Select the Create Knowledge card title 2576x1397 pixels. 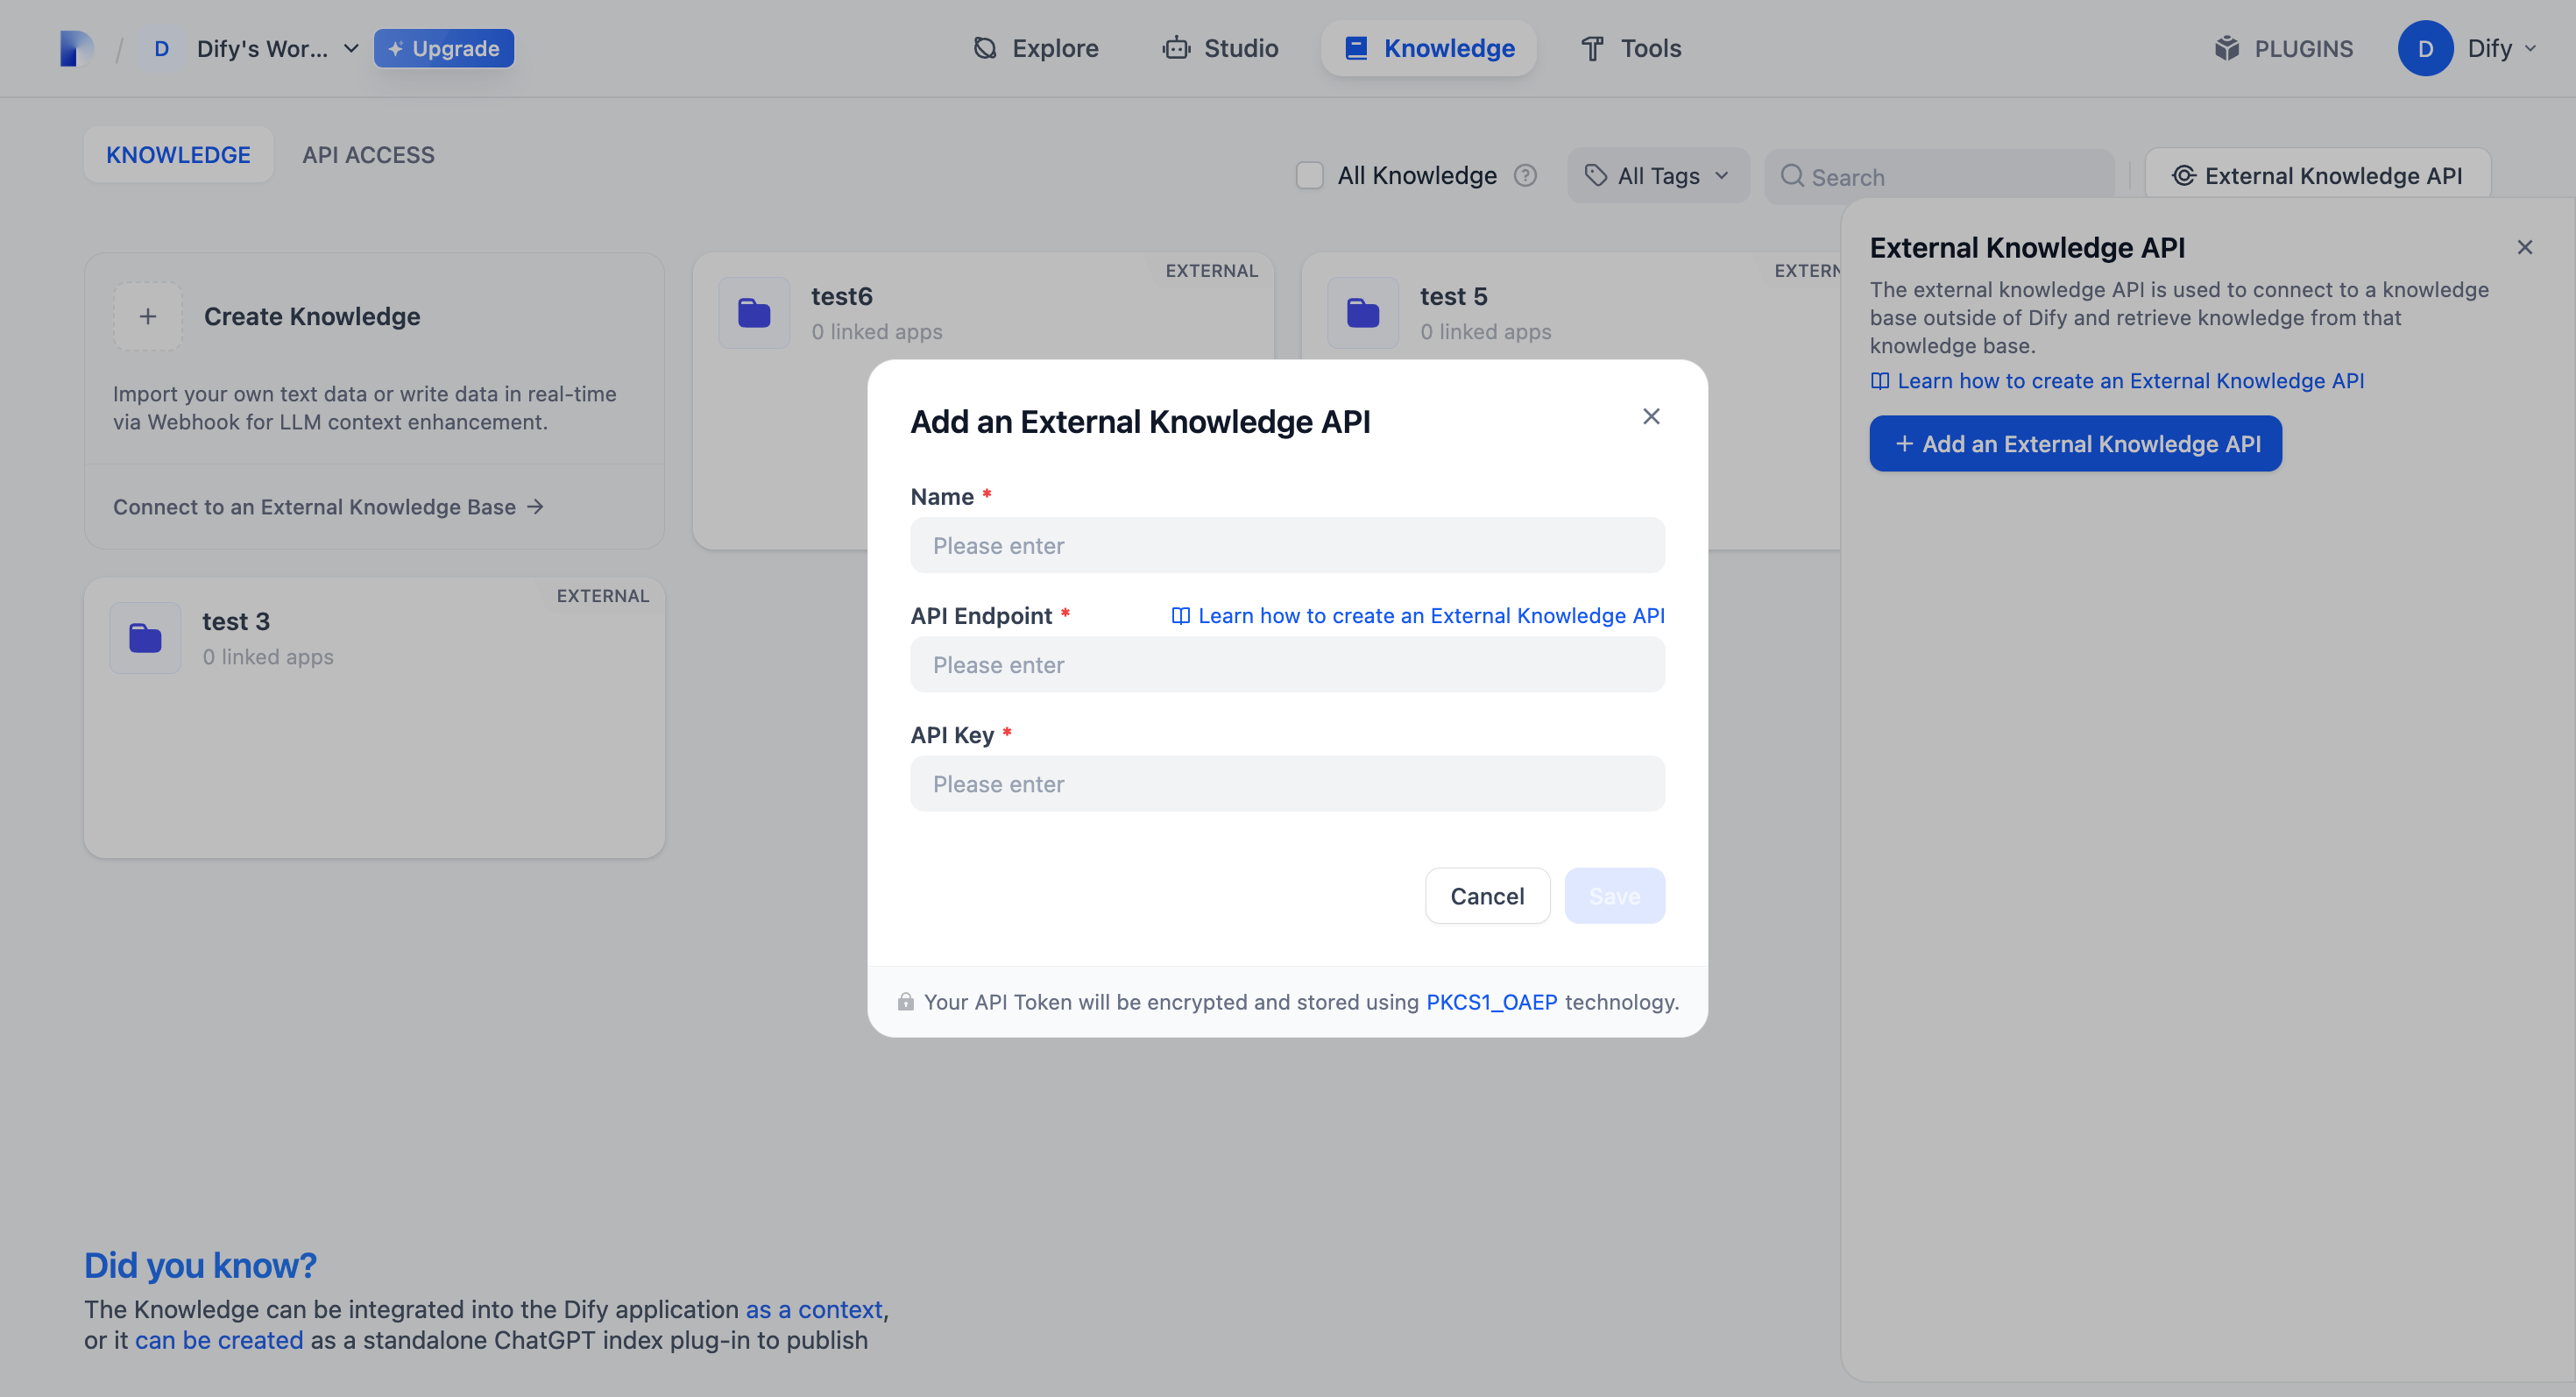coord(312,316)
